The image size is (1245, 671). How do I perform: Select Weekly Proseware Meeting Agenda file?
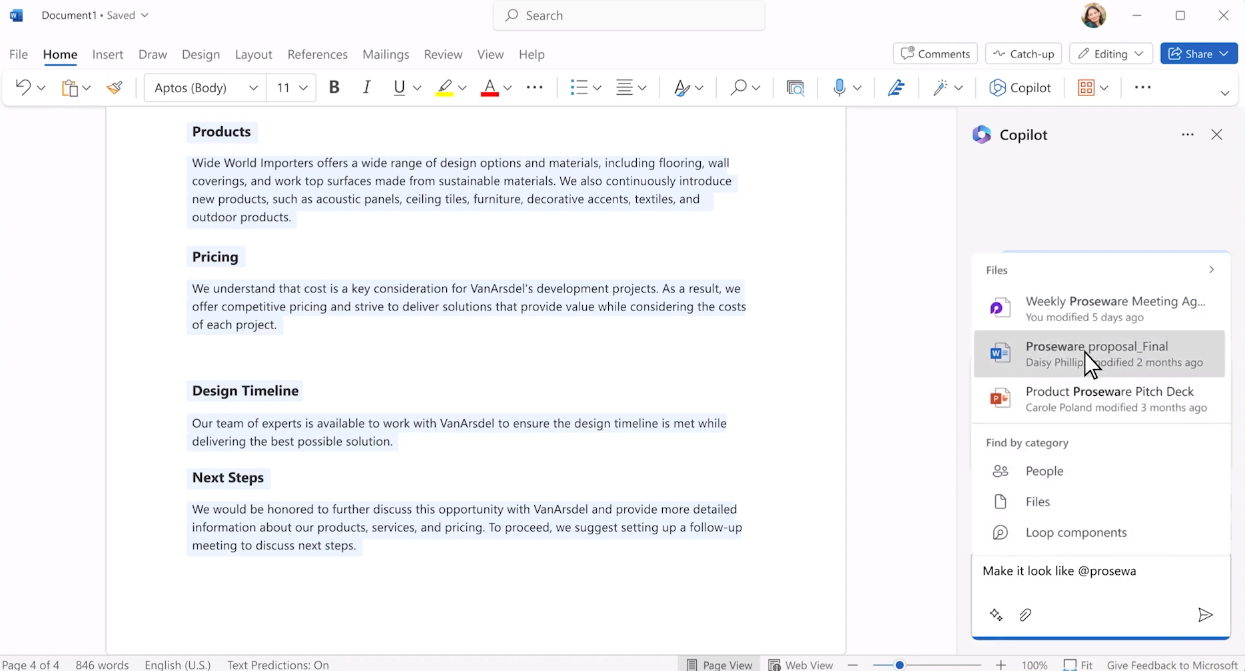[x=1100, y=308]
